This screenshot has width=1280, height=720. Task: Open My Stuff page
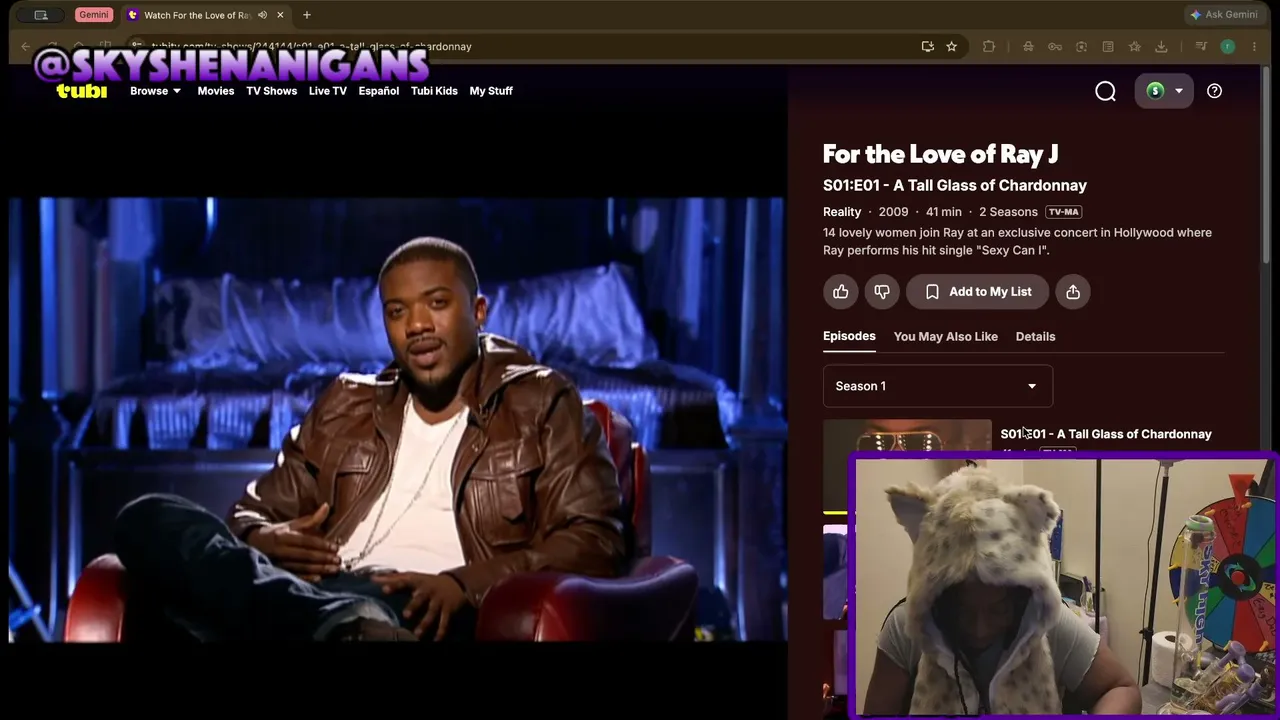click(x=491, y=91)
